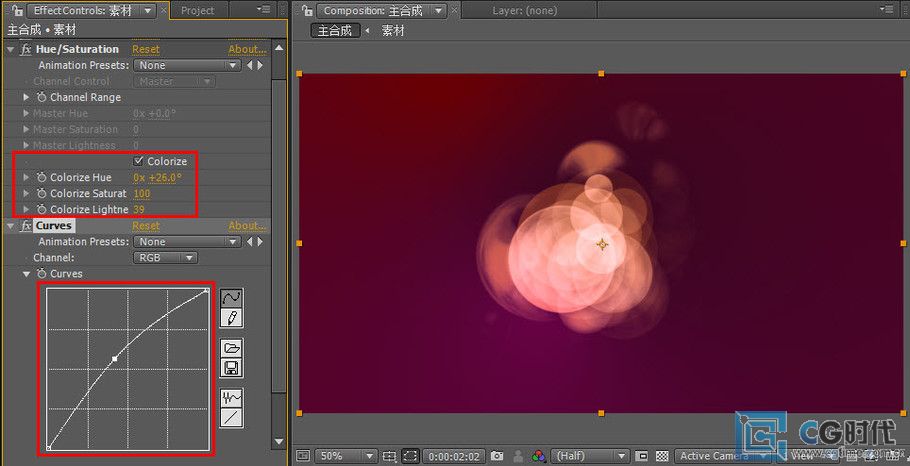The image size is (910, 466).
Task: Toggle the Curves fx effect switch
Action: [26, 226]
